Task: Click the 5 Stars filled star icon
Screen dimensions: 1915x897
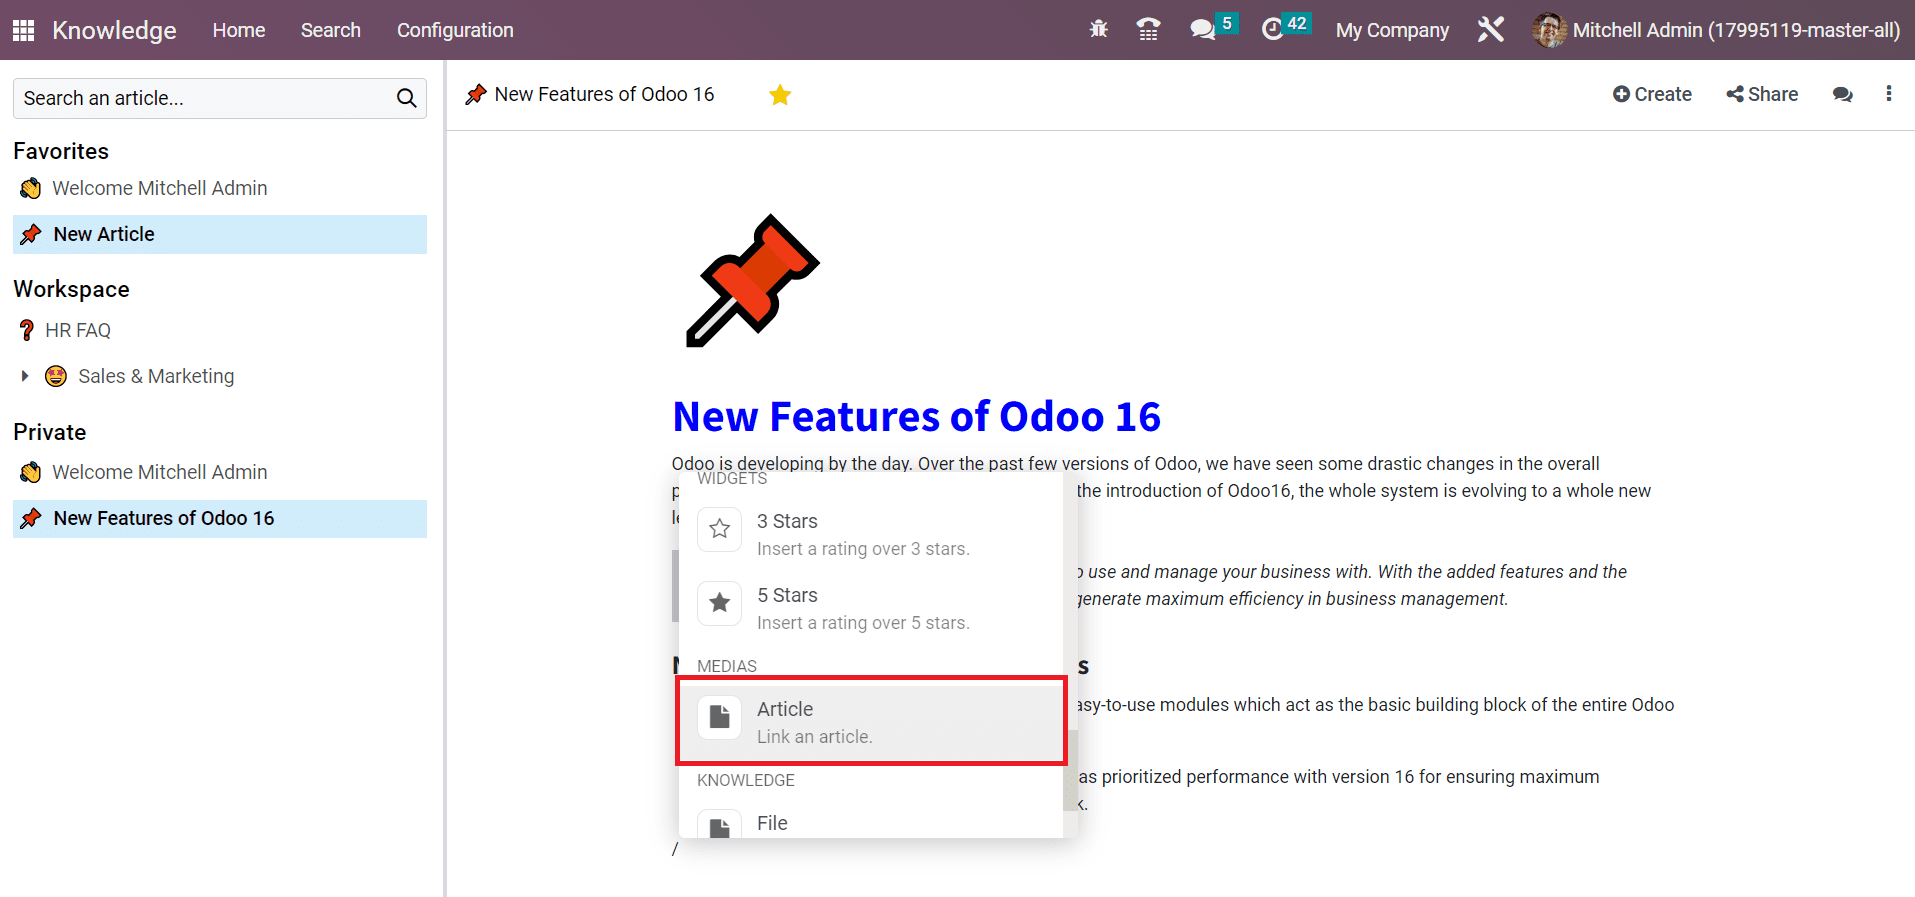Action: tap(720, 603)
